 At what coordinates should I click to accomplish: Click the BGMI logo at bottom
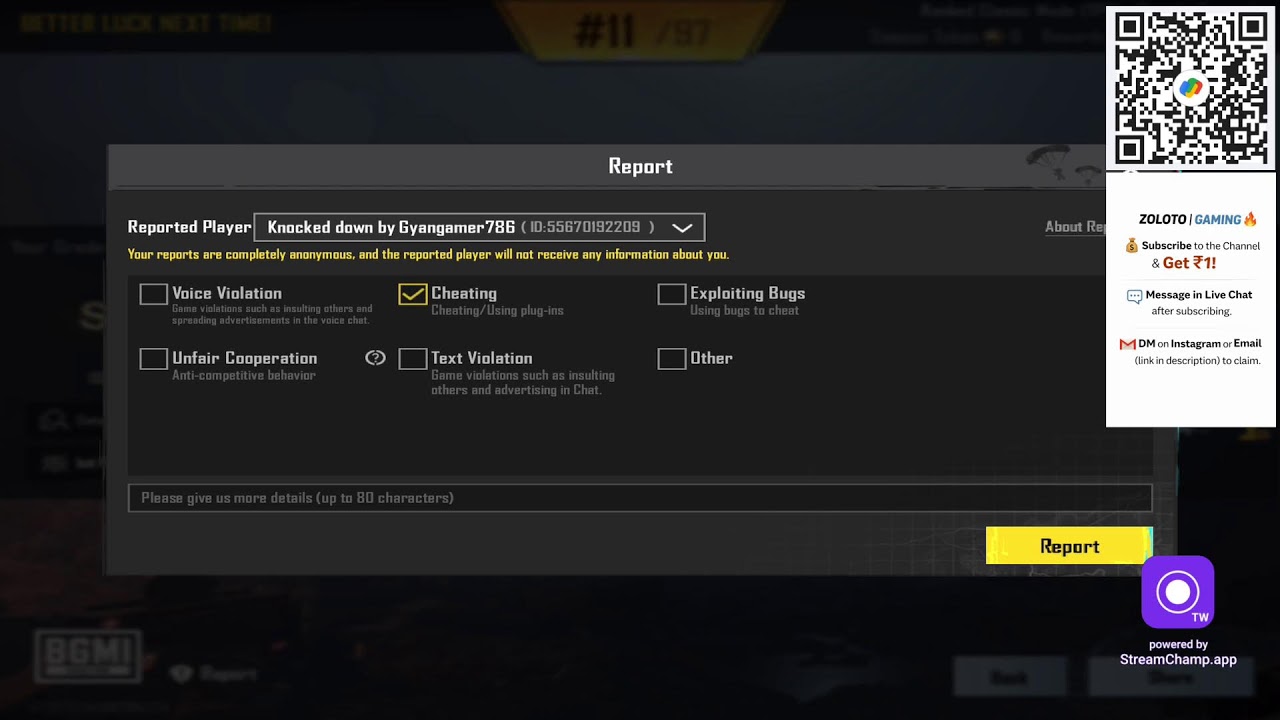click(87, 655)
